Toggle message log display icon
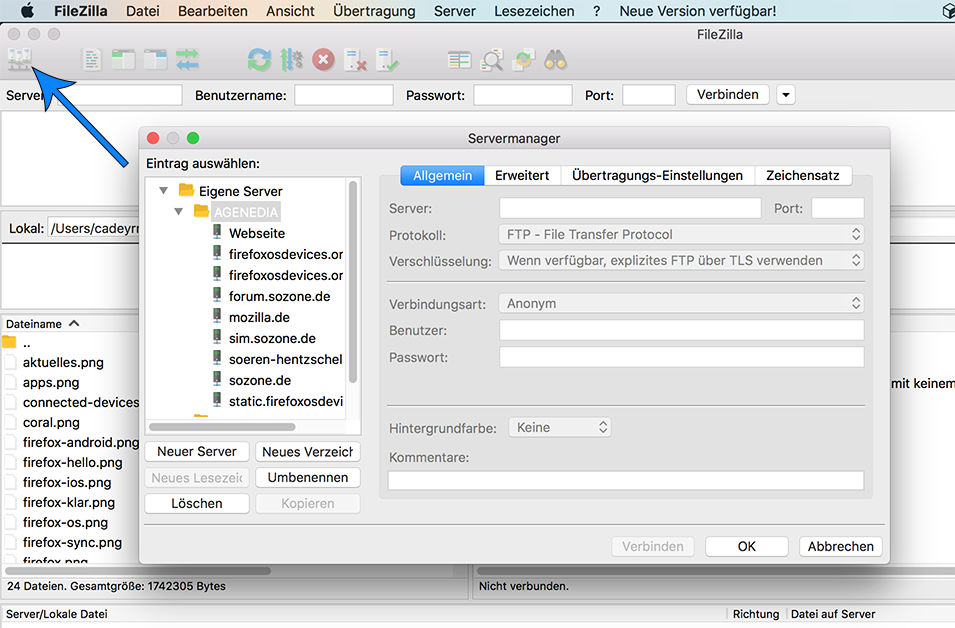 (x=92, y=60)
